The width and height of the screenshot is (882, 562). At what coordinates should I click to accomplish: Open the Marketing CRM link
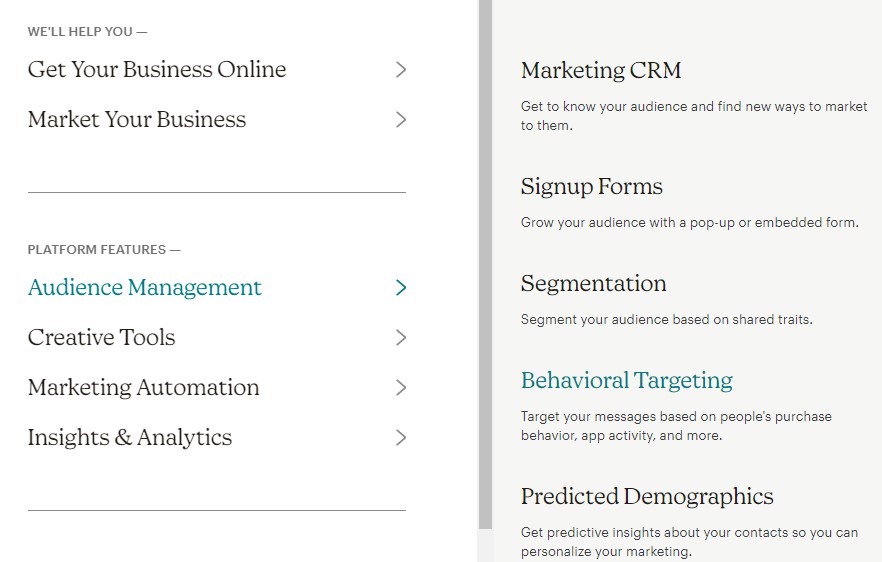(601, 70)
